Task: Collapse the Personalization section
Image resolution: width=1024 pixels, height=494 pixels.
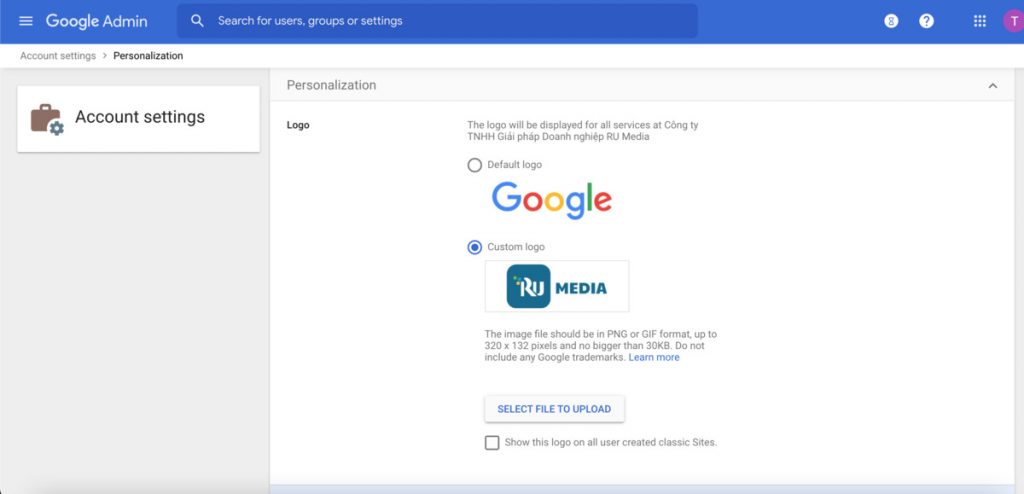Action: (x=993, y=86)
